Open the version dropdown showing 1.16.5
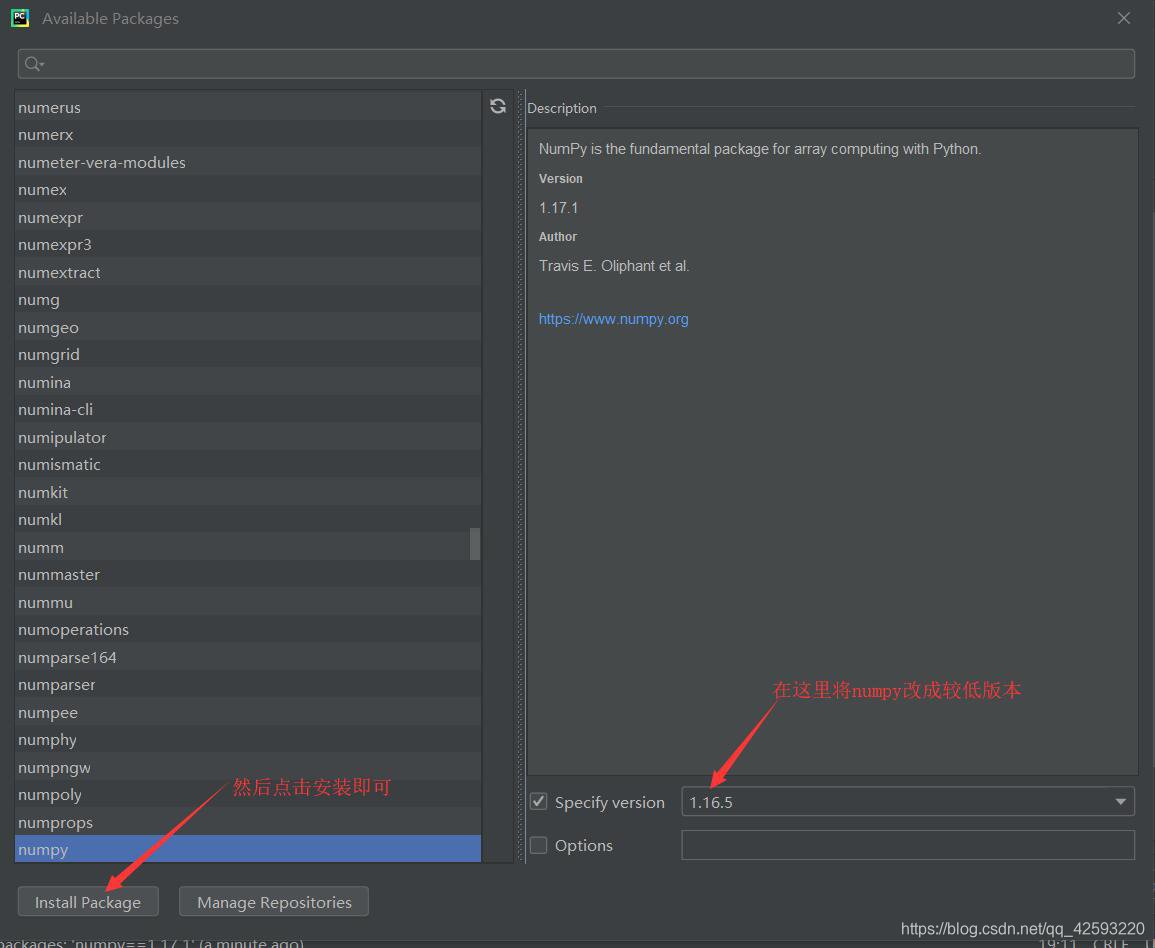1155x948 pixels. pos(908,801)
